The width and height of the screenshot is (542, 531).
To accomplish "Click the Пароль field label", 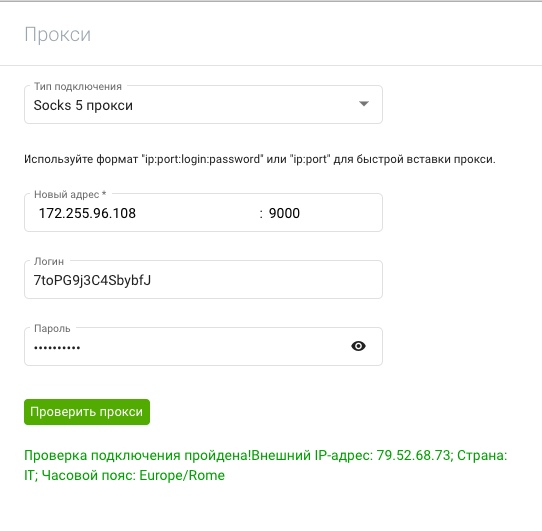I will (52, 328).
